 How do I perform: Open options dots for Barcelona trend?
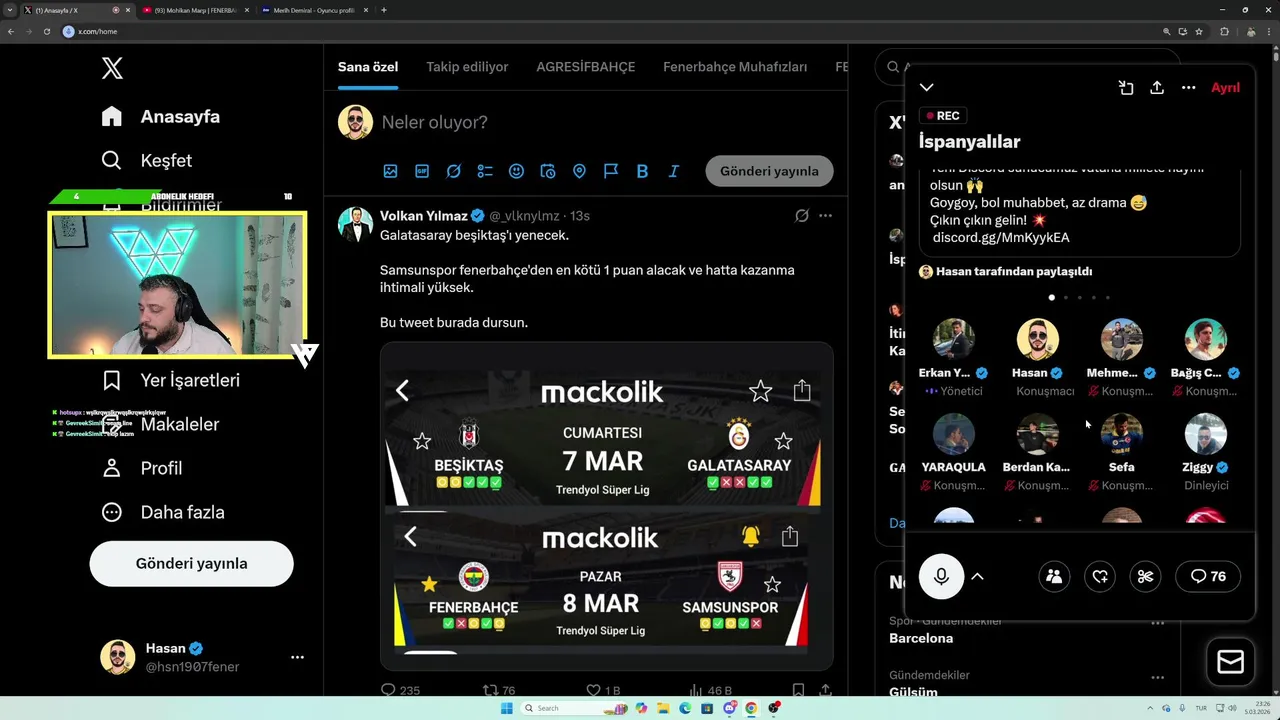(1157, 622)
